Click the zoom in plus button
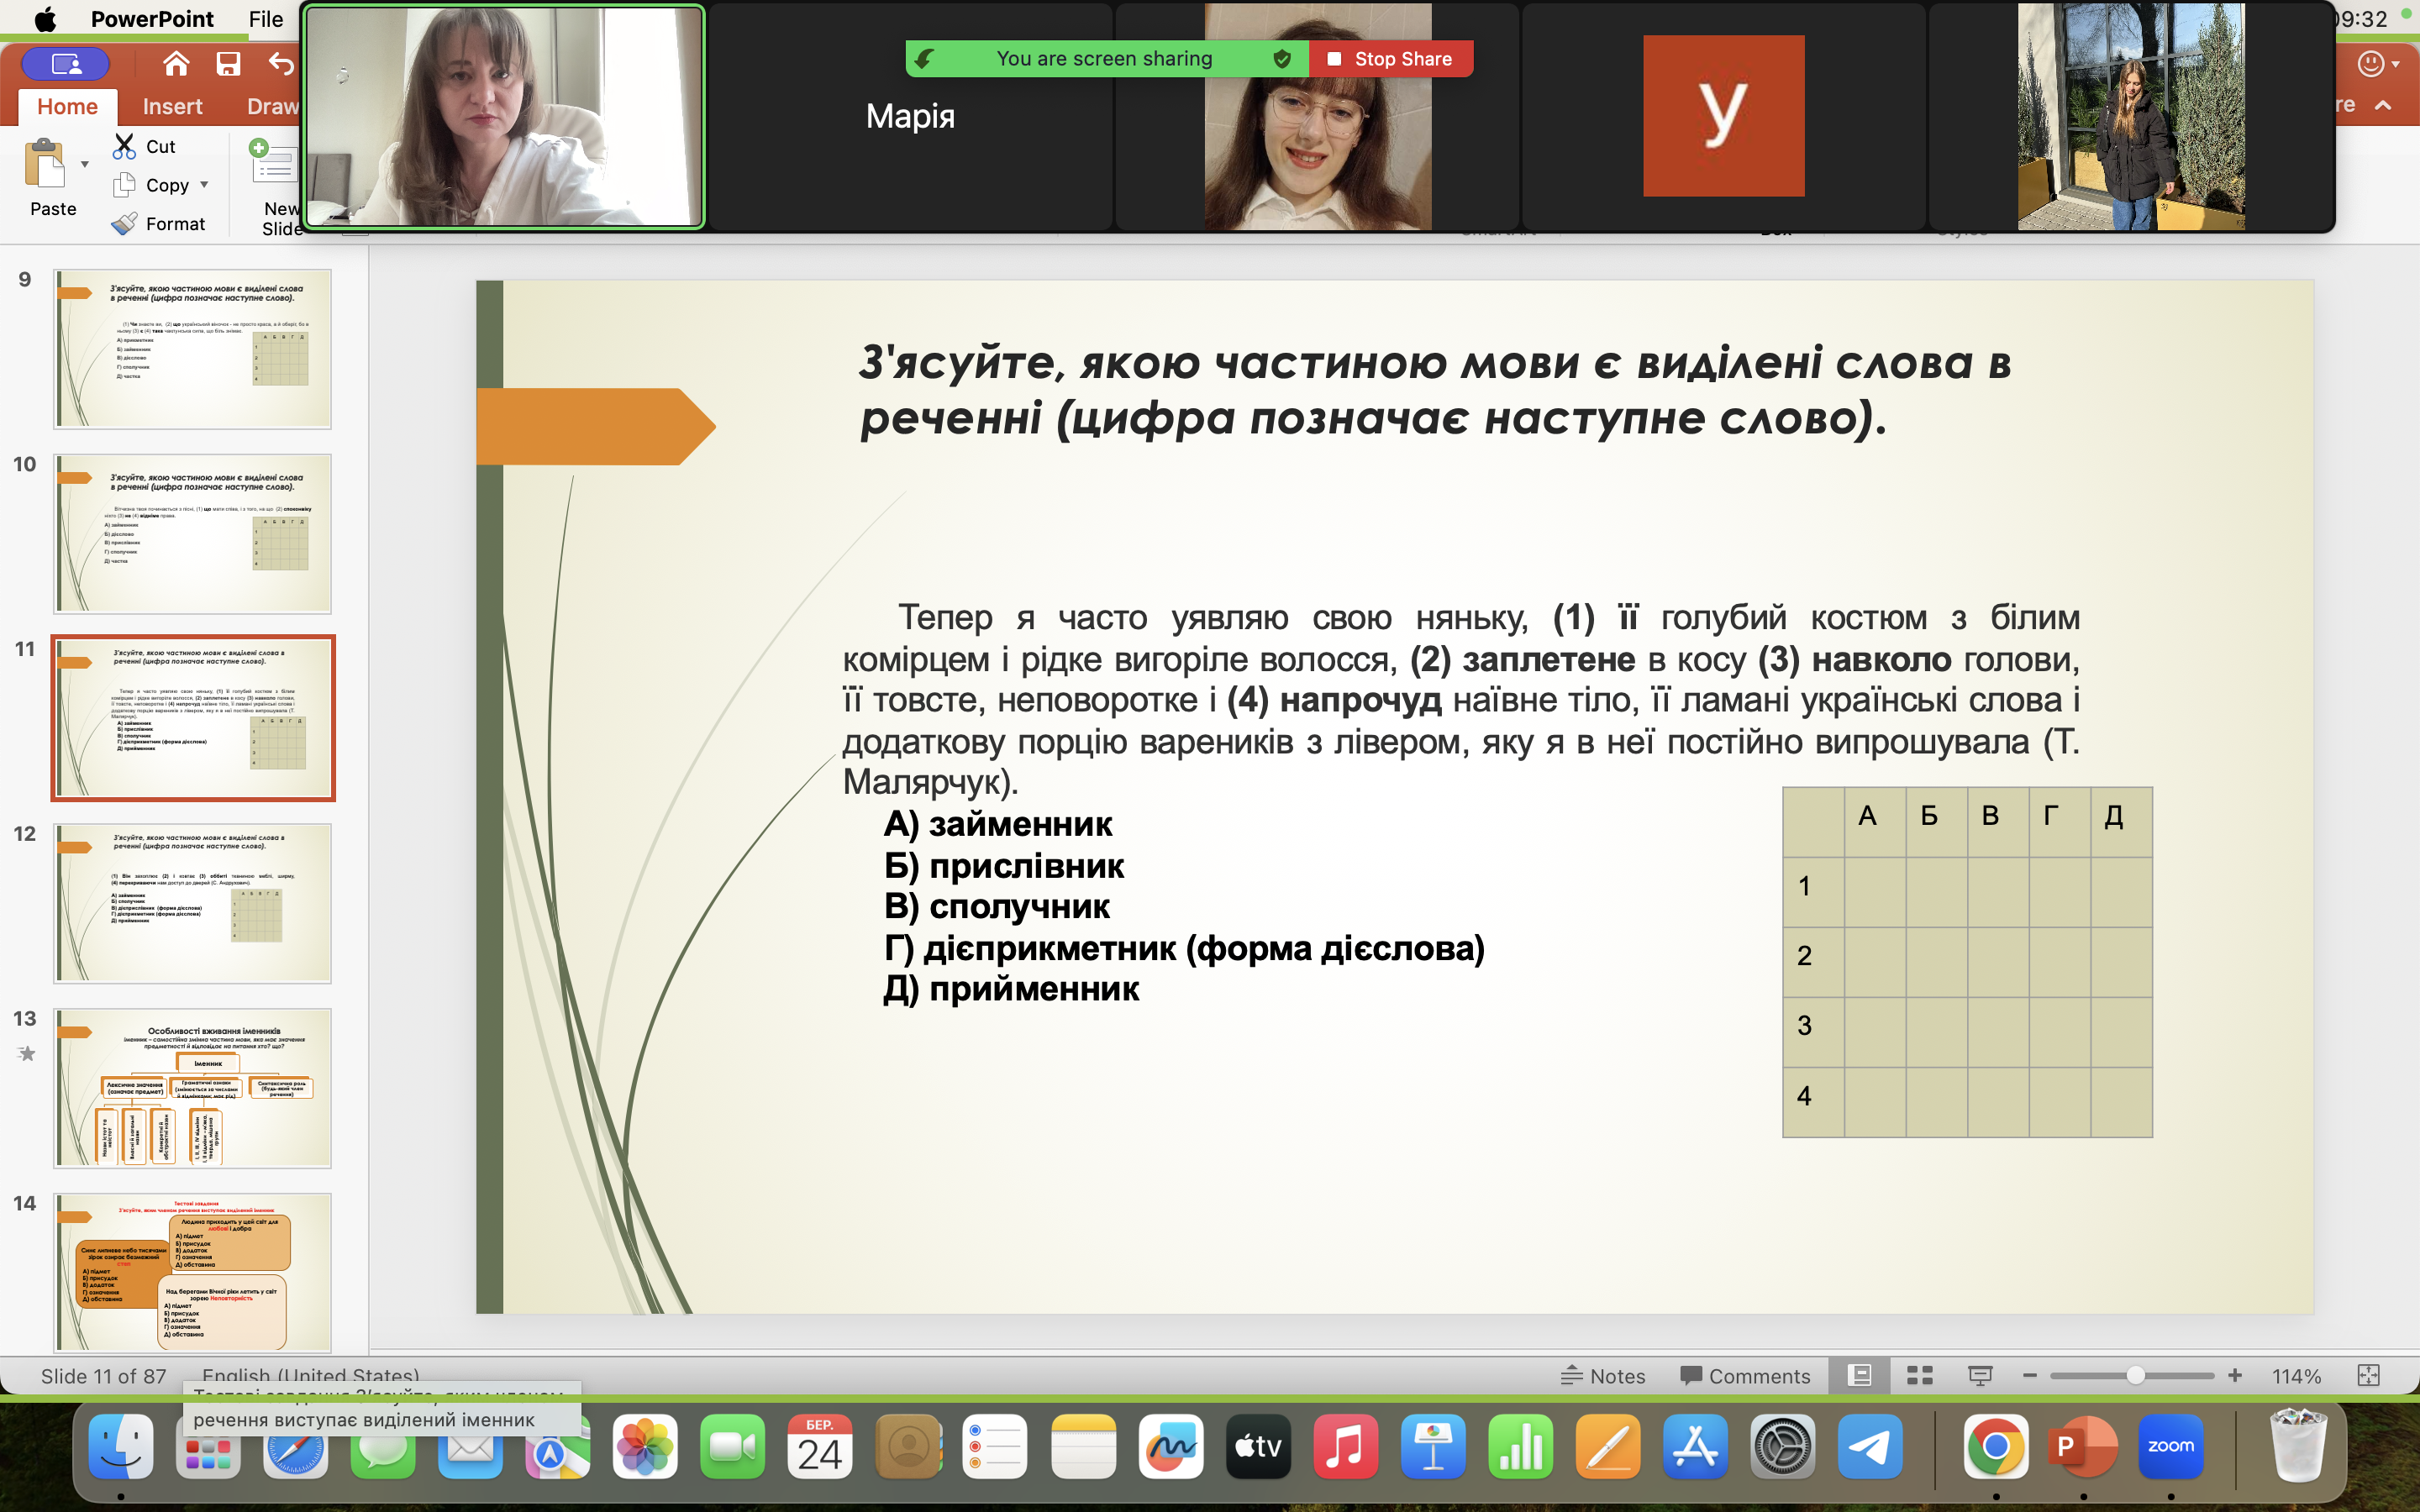The image size is (2420, 1512). click(2235, 1376)
